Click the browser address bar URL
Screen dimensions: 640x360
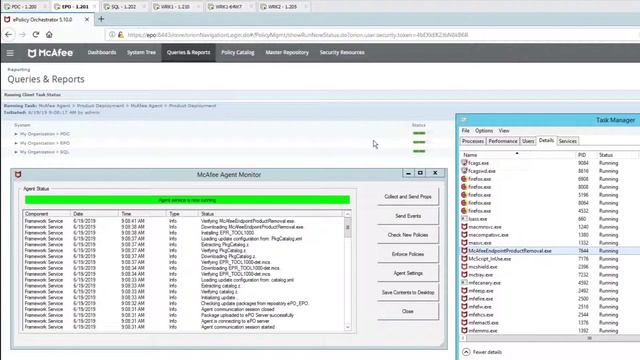click(x=298, y=35)
